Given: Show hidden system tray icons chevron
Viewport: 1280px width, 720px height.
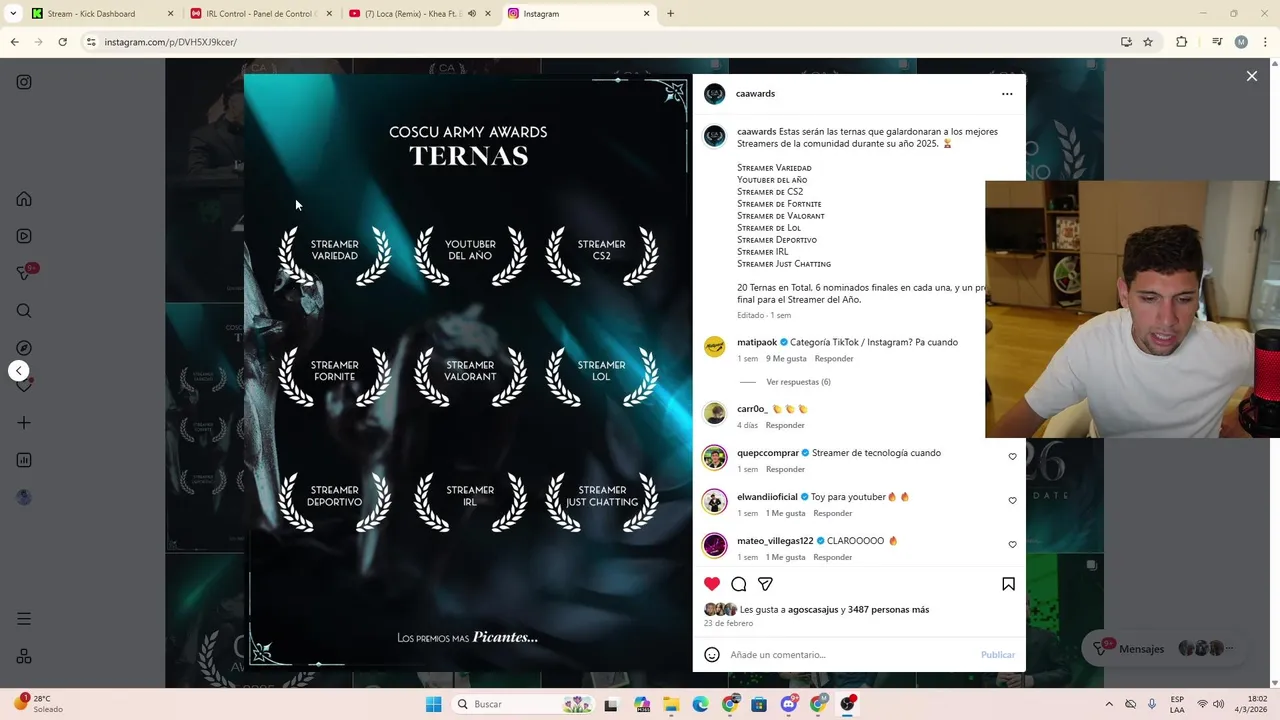Looking at the screenshot, I should click(x=1109, y=704).
